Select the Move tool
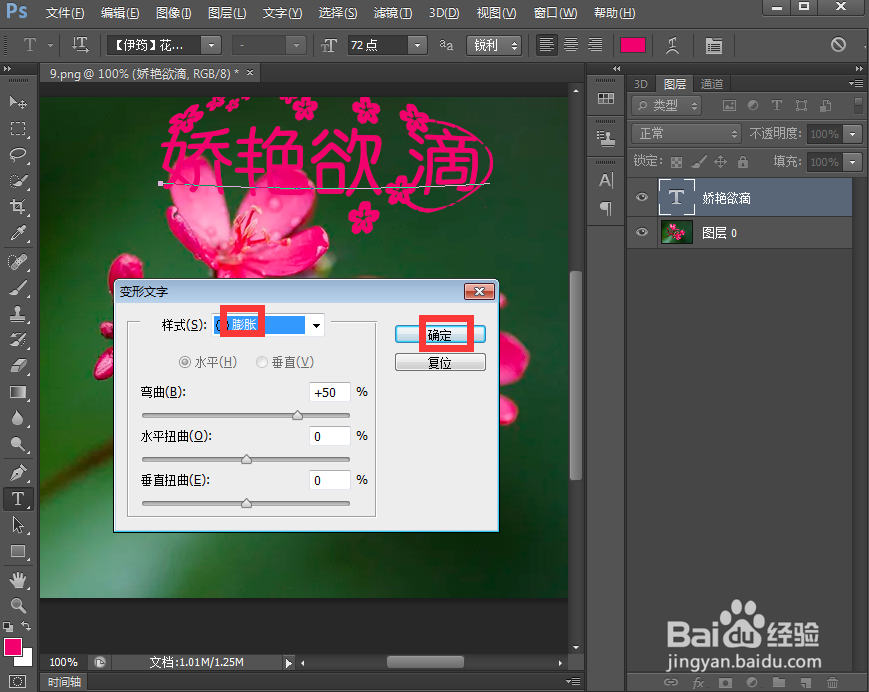Image resolution: width=869 pixels, height=692 pixels. (18, 102)
